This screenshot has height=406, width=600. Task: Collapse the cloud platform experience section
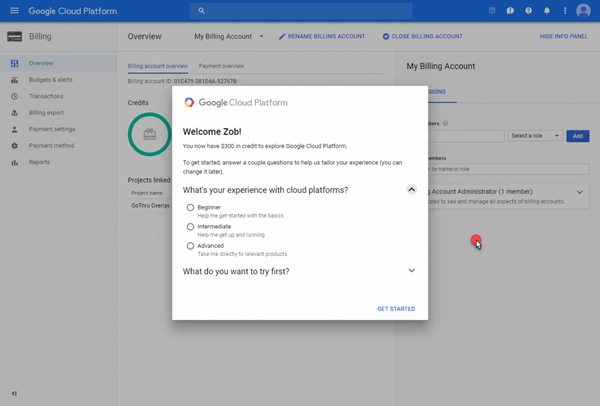click(411, 189)
